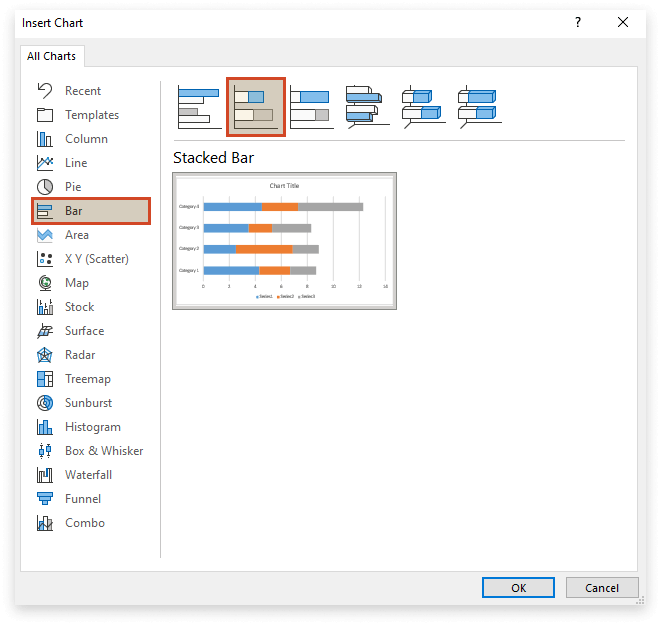
Task: Close the Insert Chart dialog
Action: coord(623,22)
